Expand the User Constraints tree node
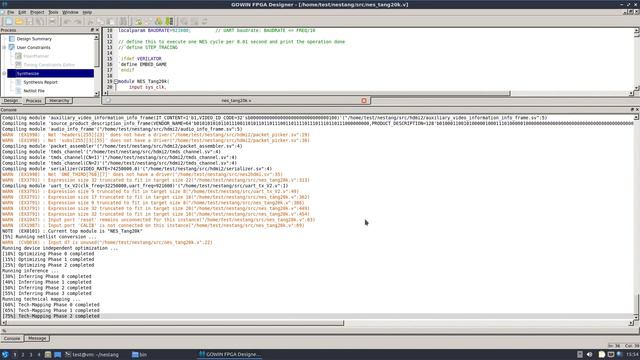Viewport: 640px width, 360px height. click(4, 47)
